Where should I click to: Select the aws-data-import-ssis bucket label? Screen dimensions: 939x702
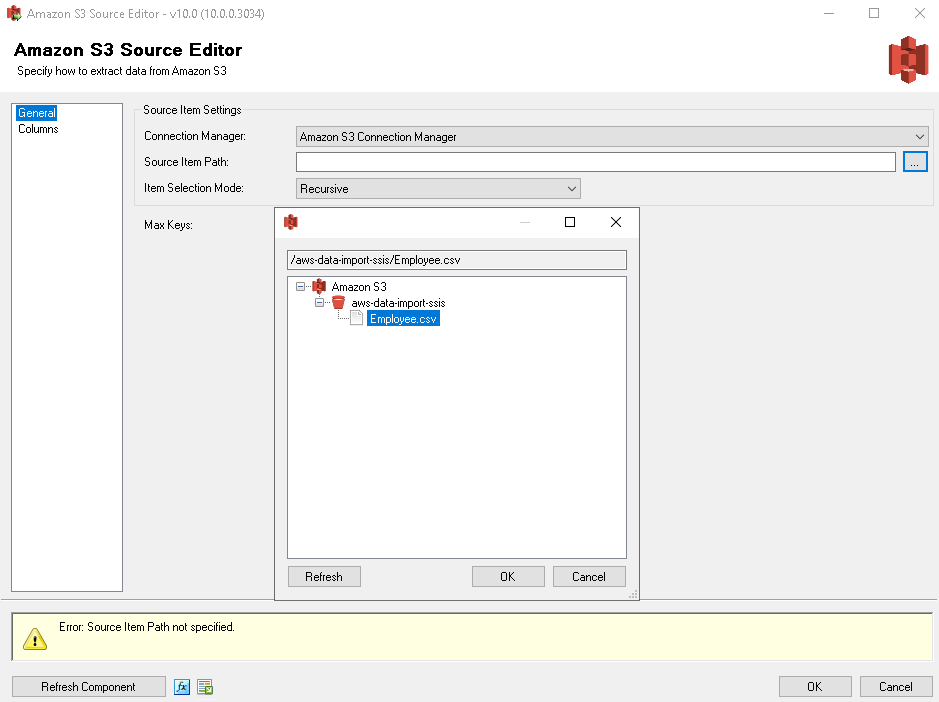click(x=398, y=302)
